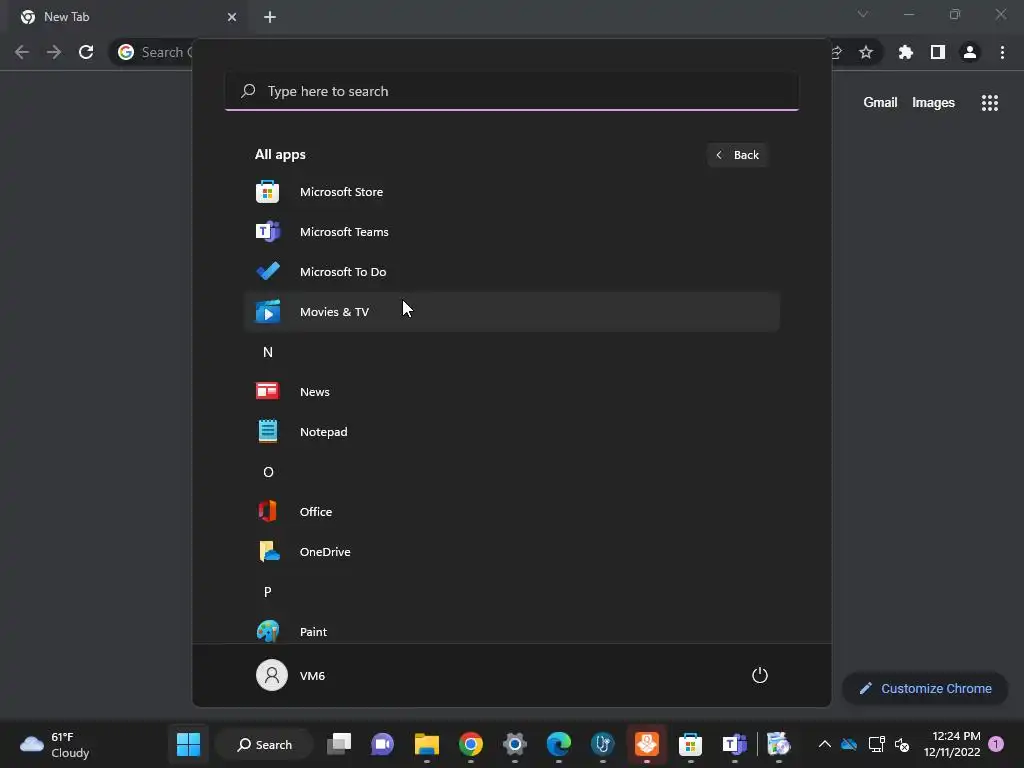Open the power options button
Screen dimensions: 1024x768
[760, 675]
